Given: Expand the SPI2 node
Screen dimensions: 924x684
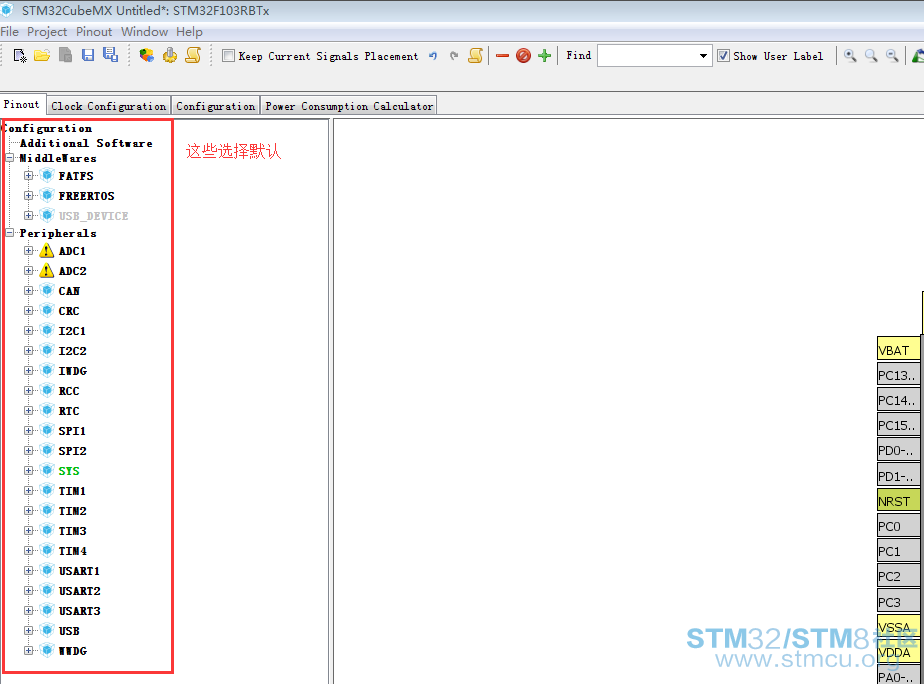Looking at the screenshot, I should 28,450.
